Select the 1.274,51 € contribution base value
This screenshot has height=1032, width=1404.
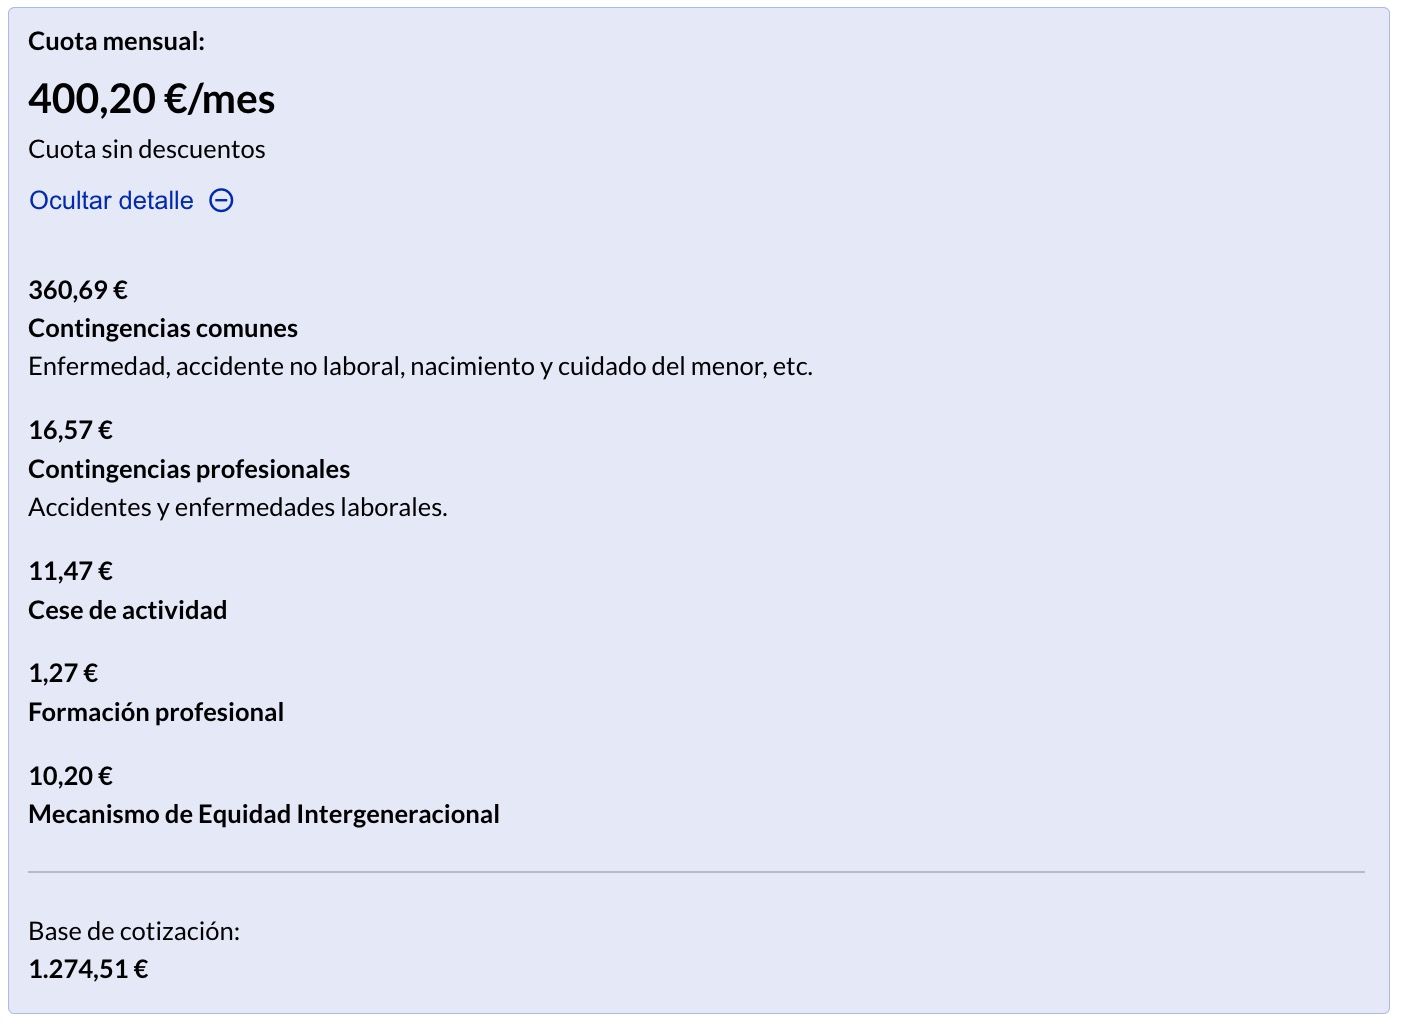coord(87,969)
